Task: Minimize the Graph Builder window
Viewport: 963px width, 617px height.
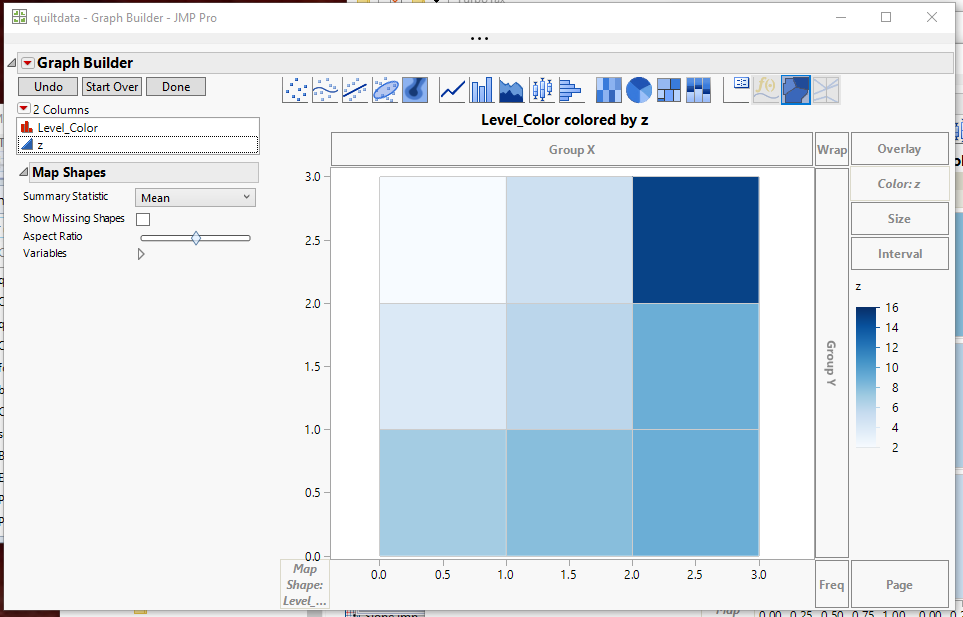Action: [841, 17]
